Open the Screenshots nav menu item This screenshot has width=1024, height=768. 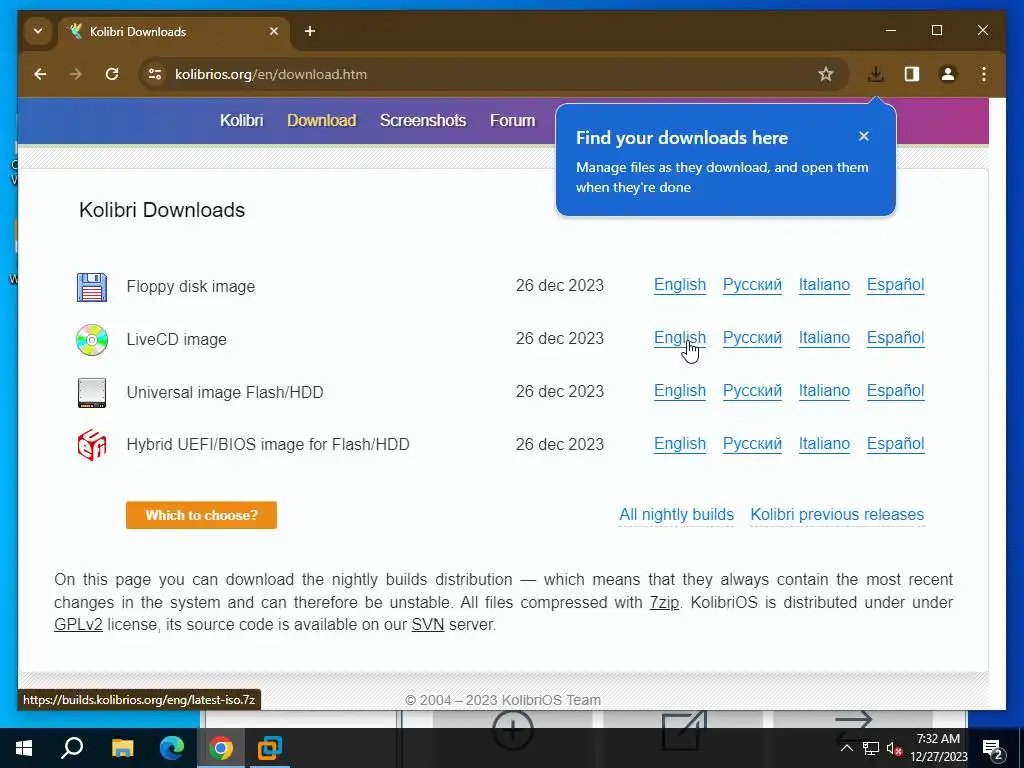pyautogui.click(x=423, y=121)
